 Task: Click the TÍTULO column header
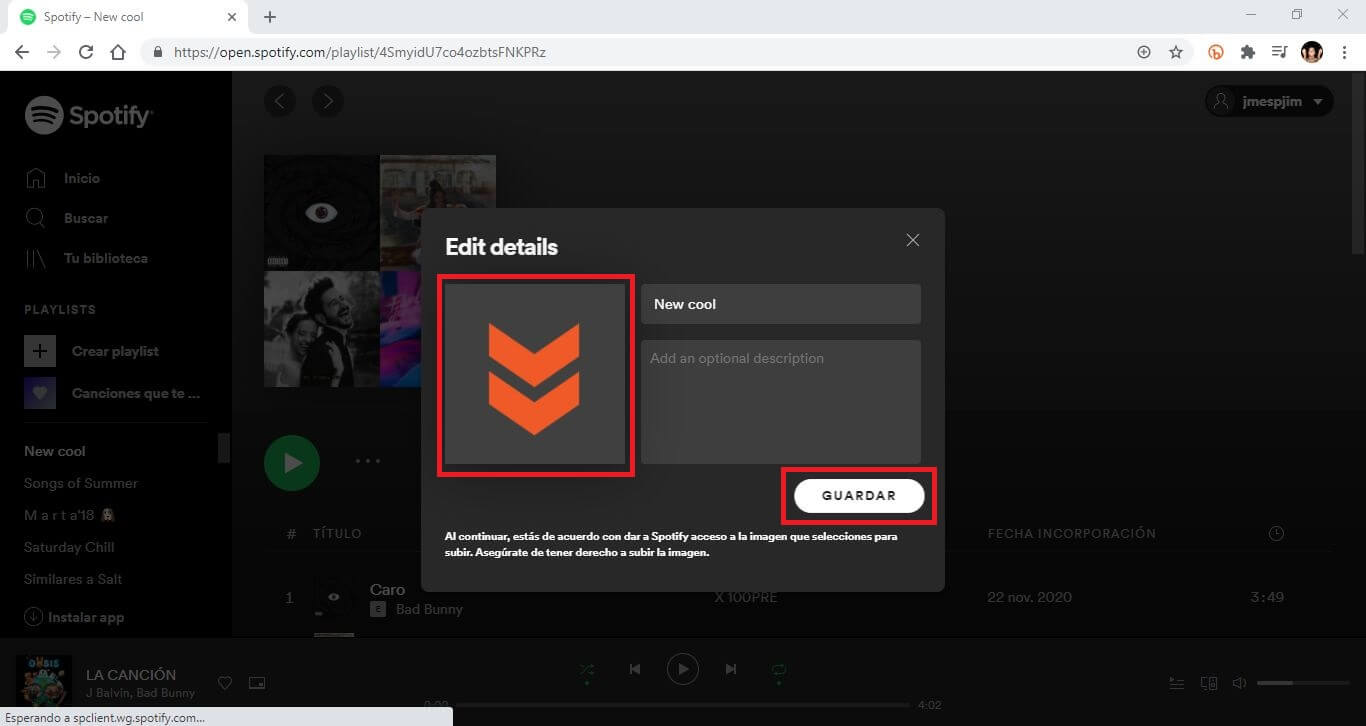pyautogui.click(x=337, y=534)
